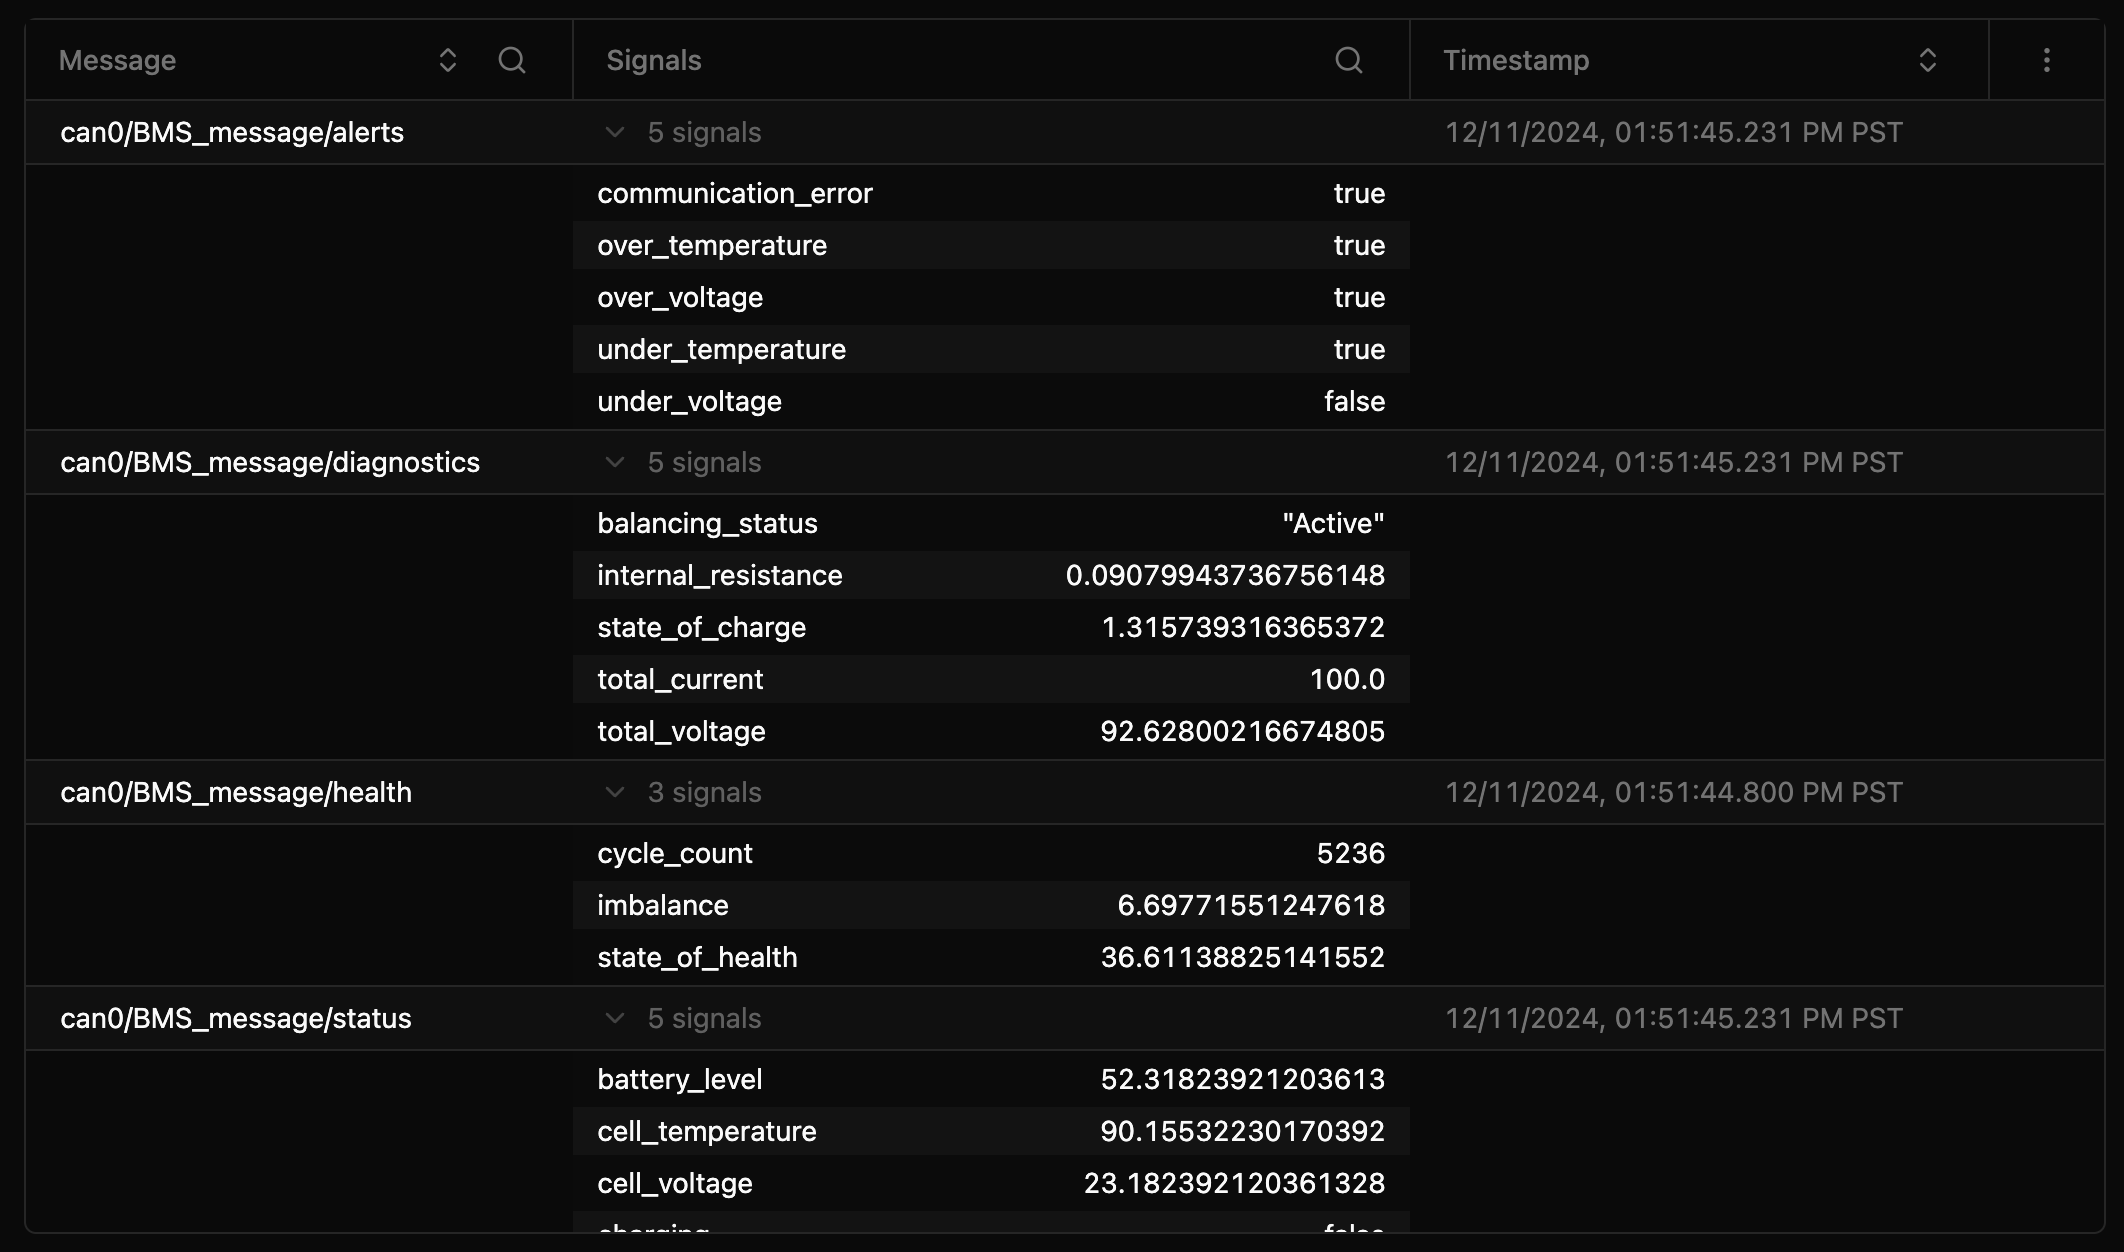Collapse the status 5 signals chevron

point(615,1018)
